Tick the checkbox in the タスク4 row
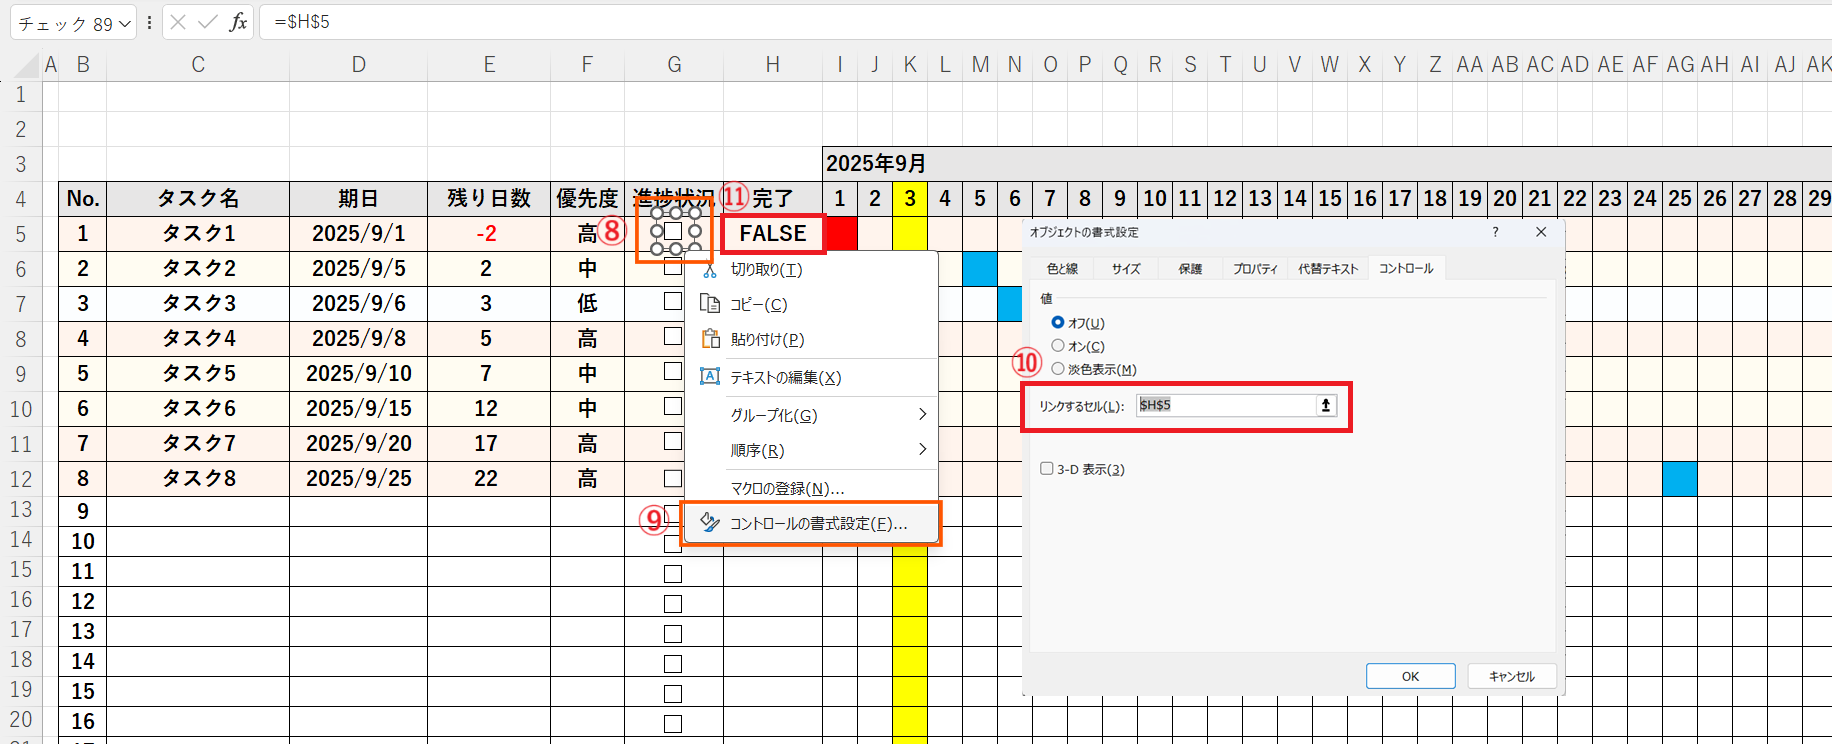Screen dimensions: 1832x744 pyautogui.click(x=673, y=337)
